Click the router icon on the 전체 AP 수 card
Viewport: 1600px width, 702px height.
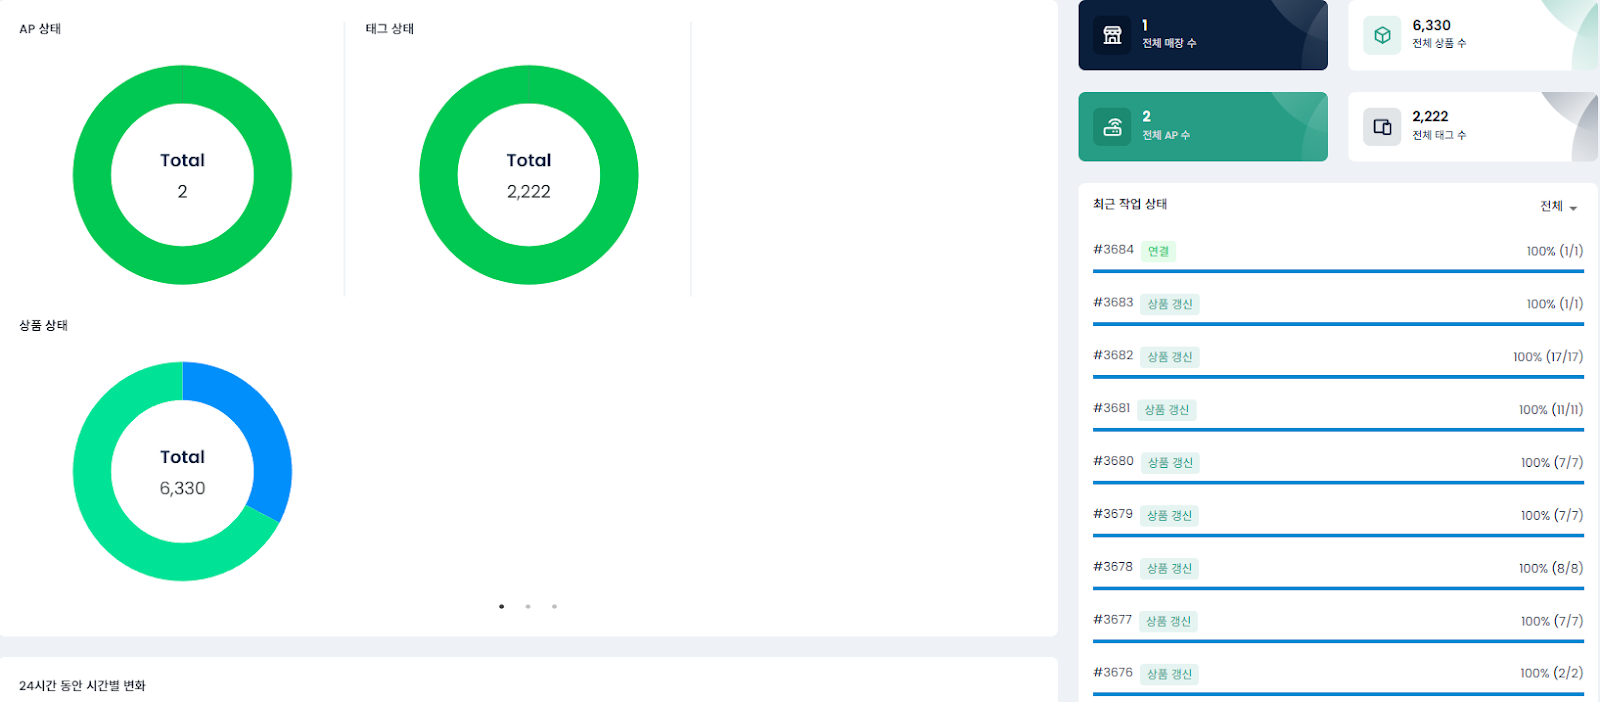coord(1112,127)
